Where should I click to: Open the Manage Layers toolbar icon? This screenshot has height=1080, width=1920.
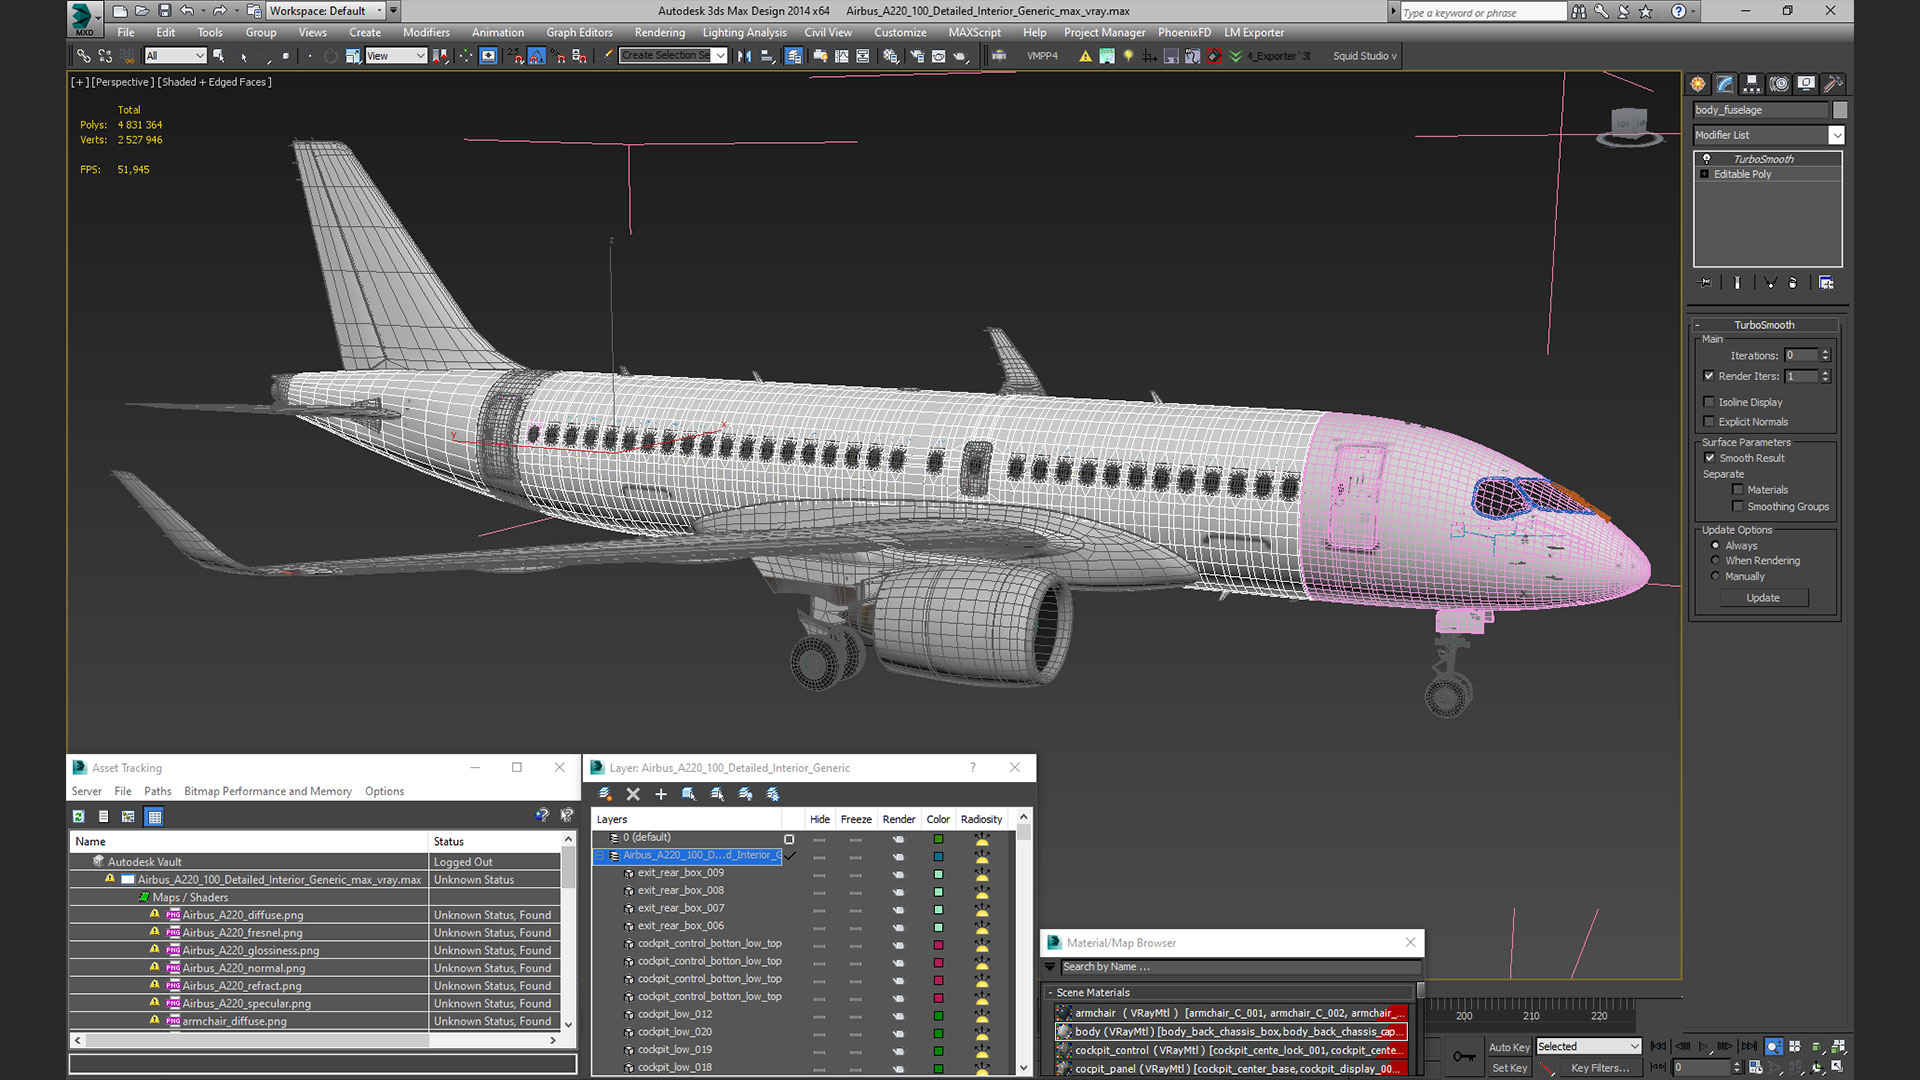pyautogui.click(x=793, y=56)
